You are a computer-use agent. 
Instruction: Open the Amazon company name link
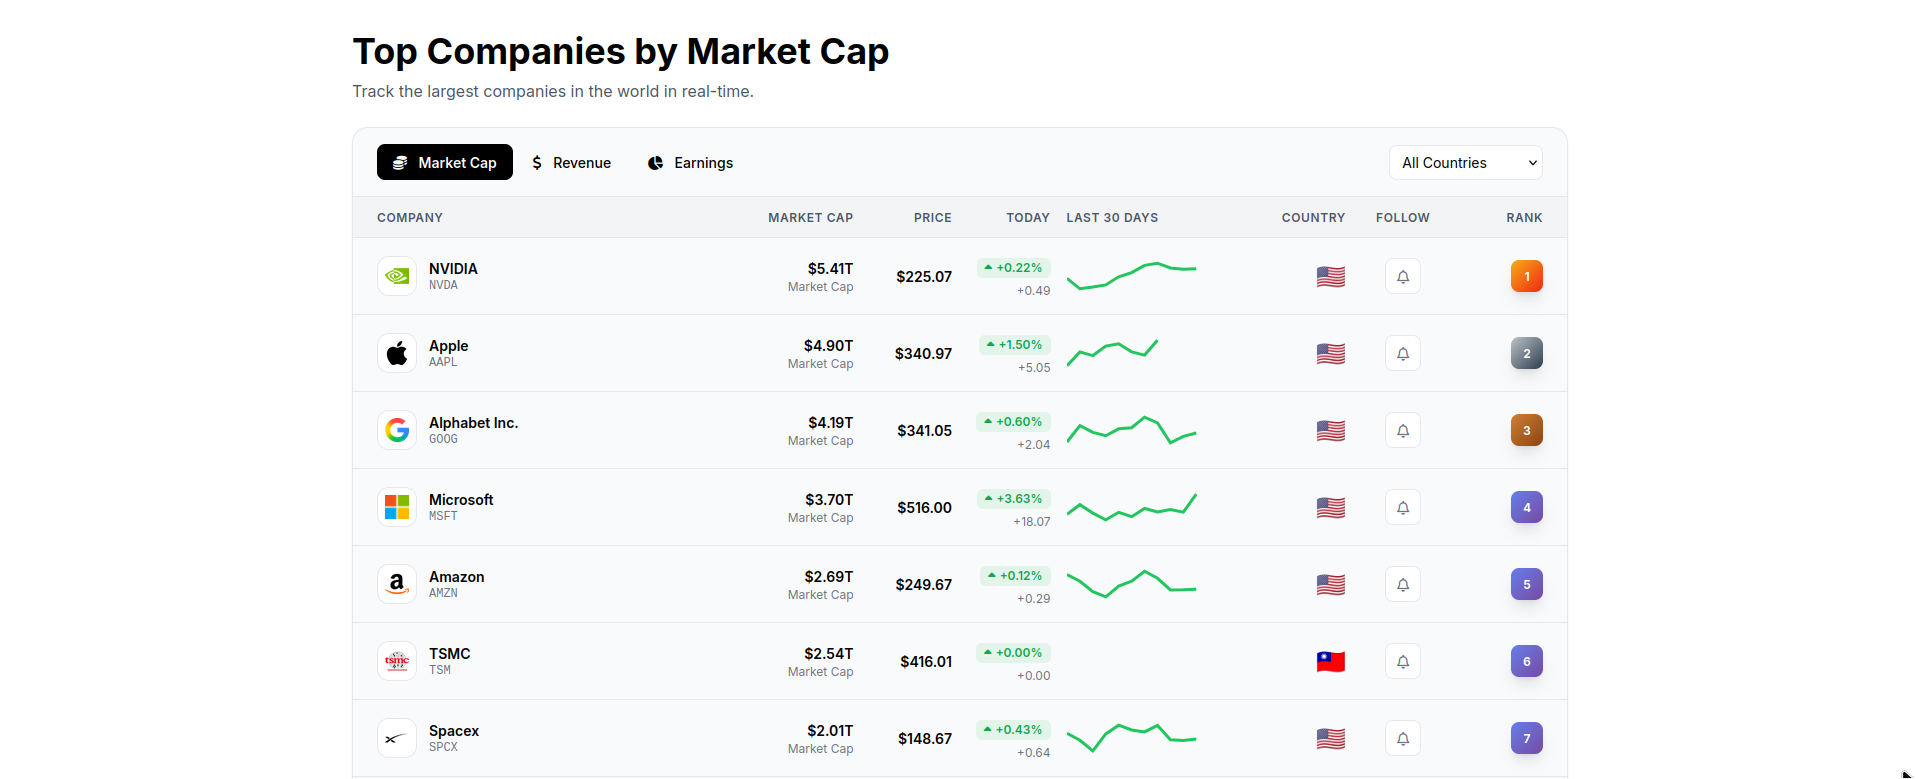[456, 576]
